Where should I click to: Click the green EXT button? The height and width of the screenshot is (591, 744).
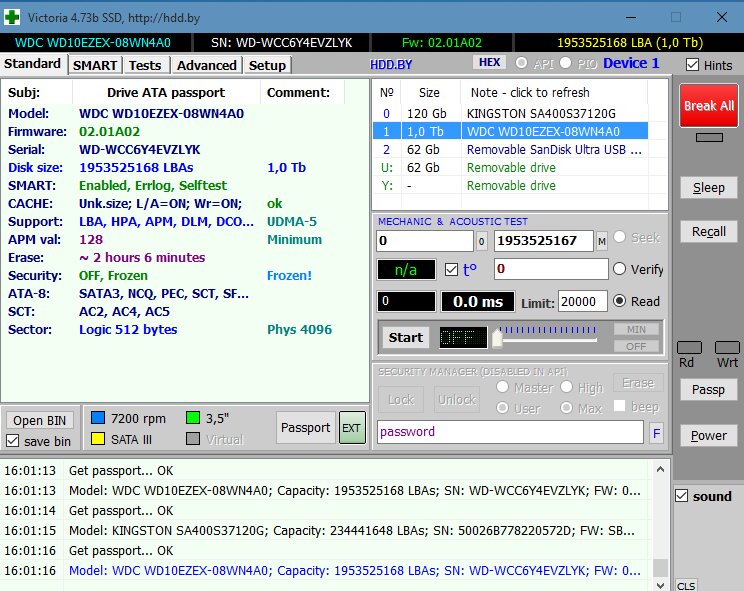tap(352, 428)
